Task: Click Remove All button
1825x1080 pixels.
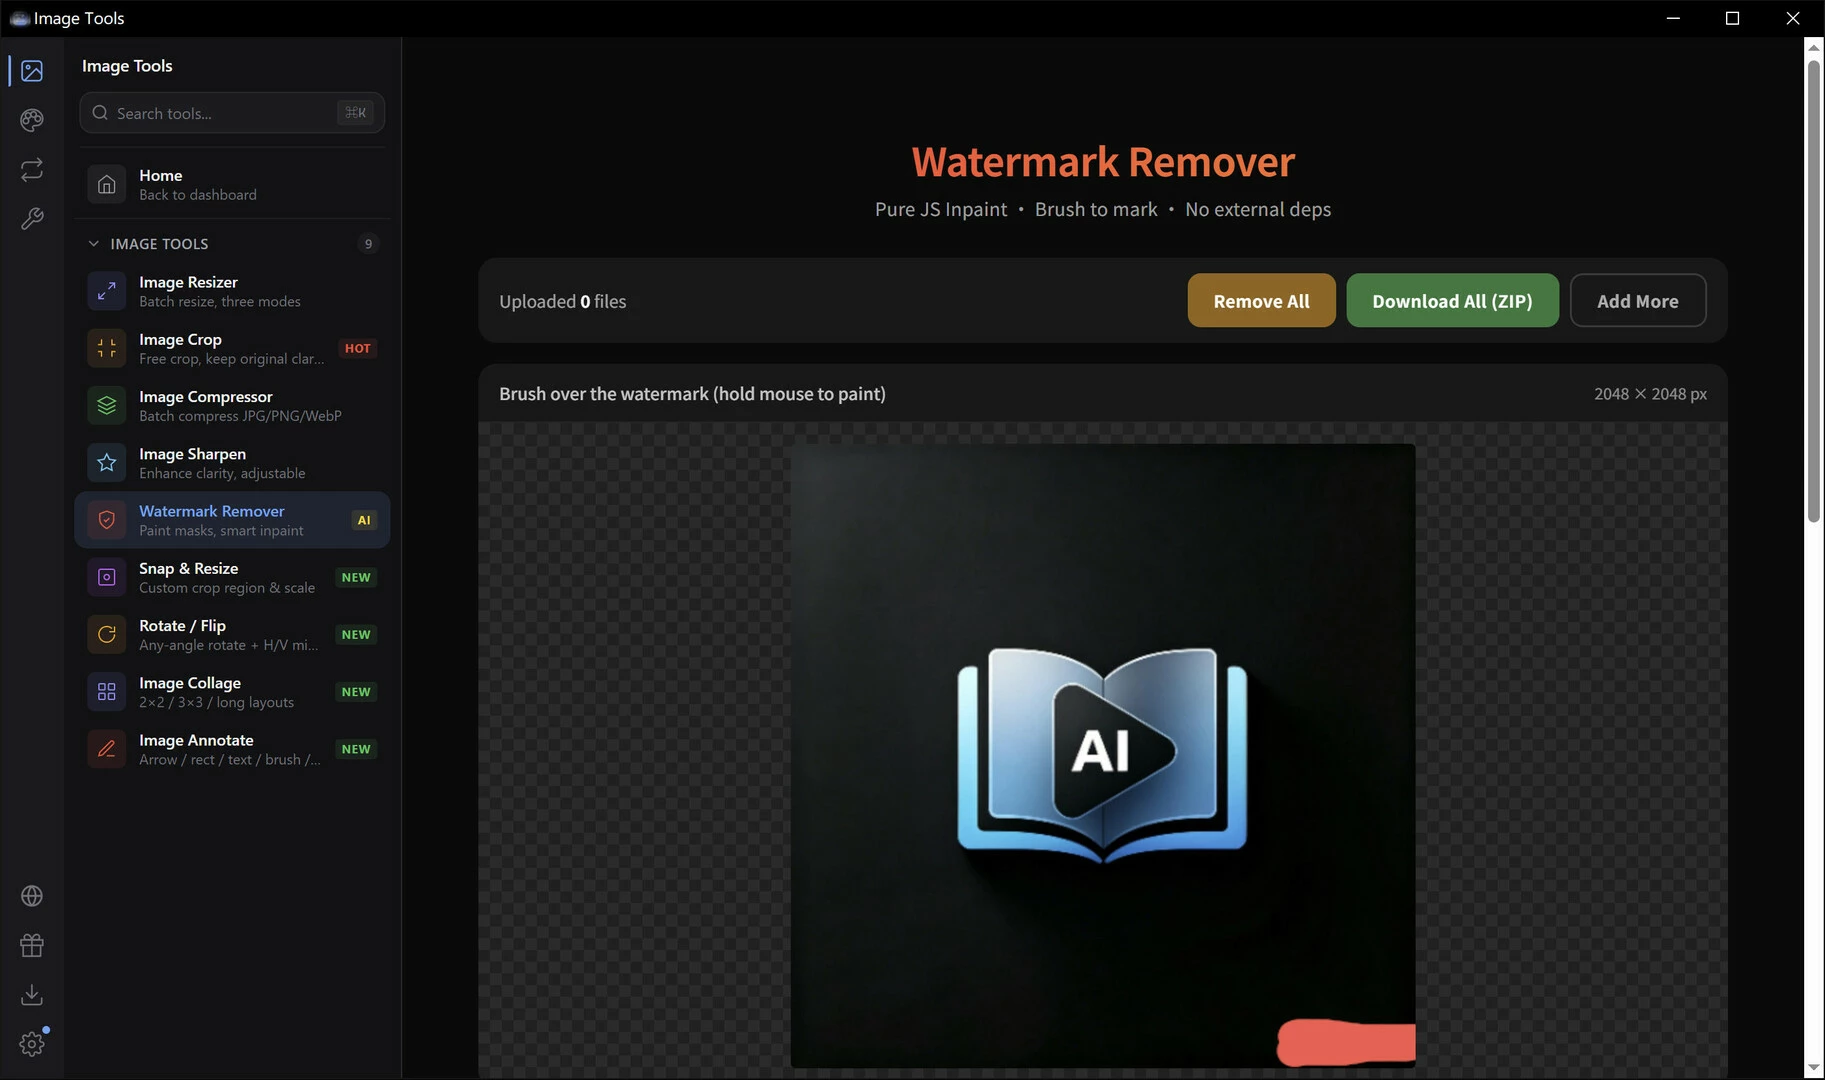Action: [1261, 301]
